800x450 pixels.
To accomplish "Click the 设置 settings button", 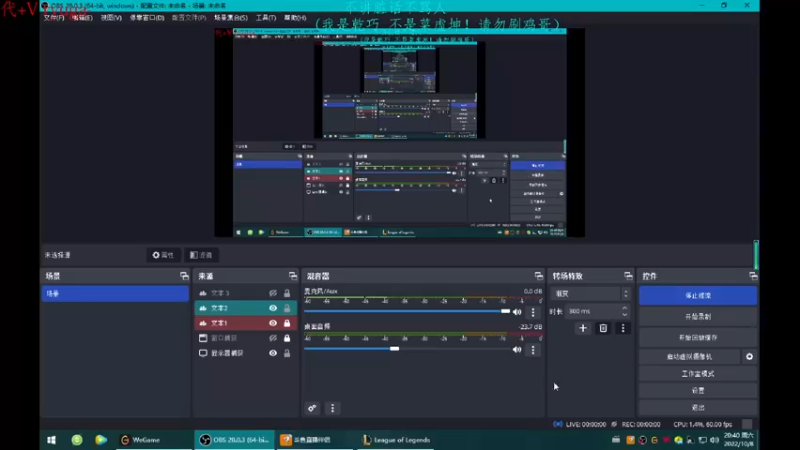I will click(698, 391).
